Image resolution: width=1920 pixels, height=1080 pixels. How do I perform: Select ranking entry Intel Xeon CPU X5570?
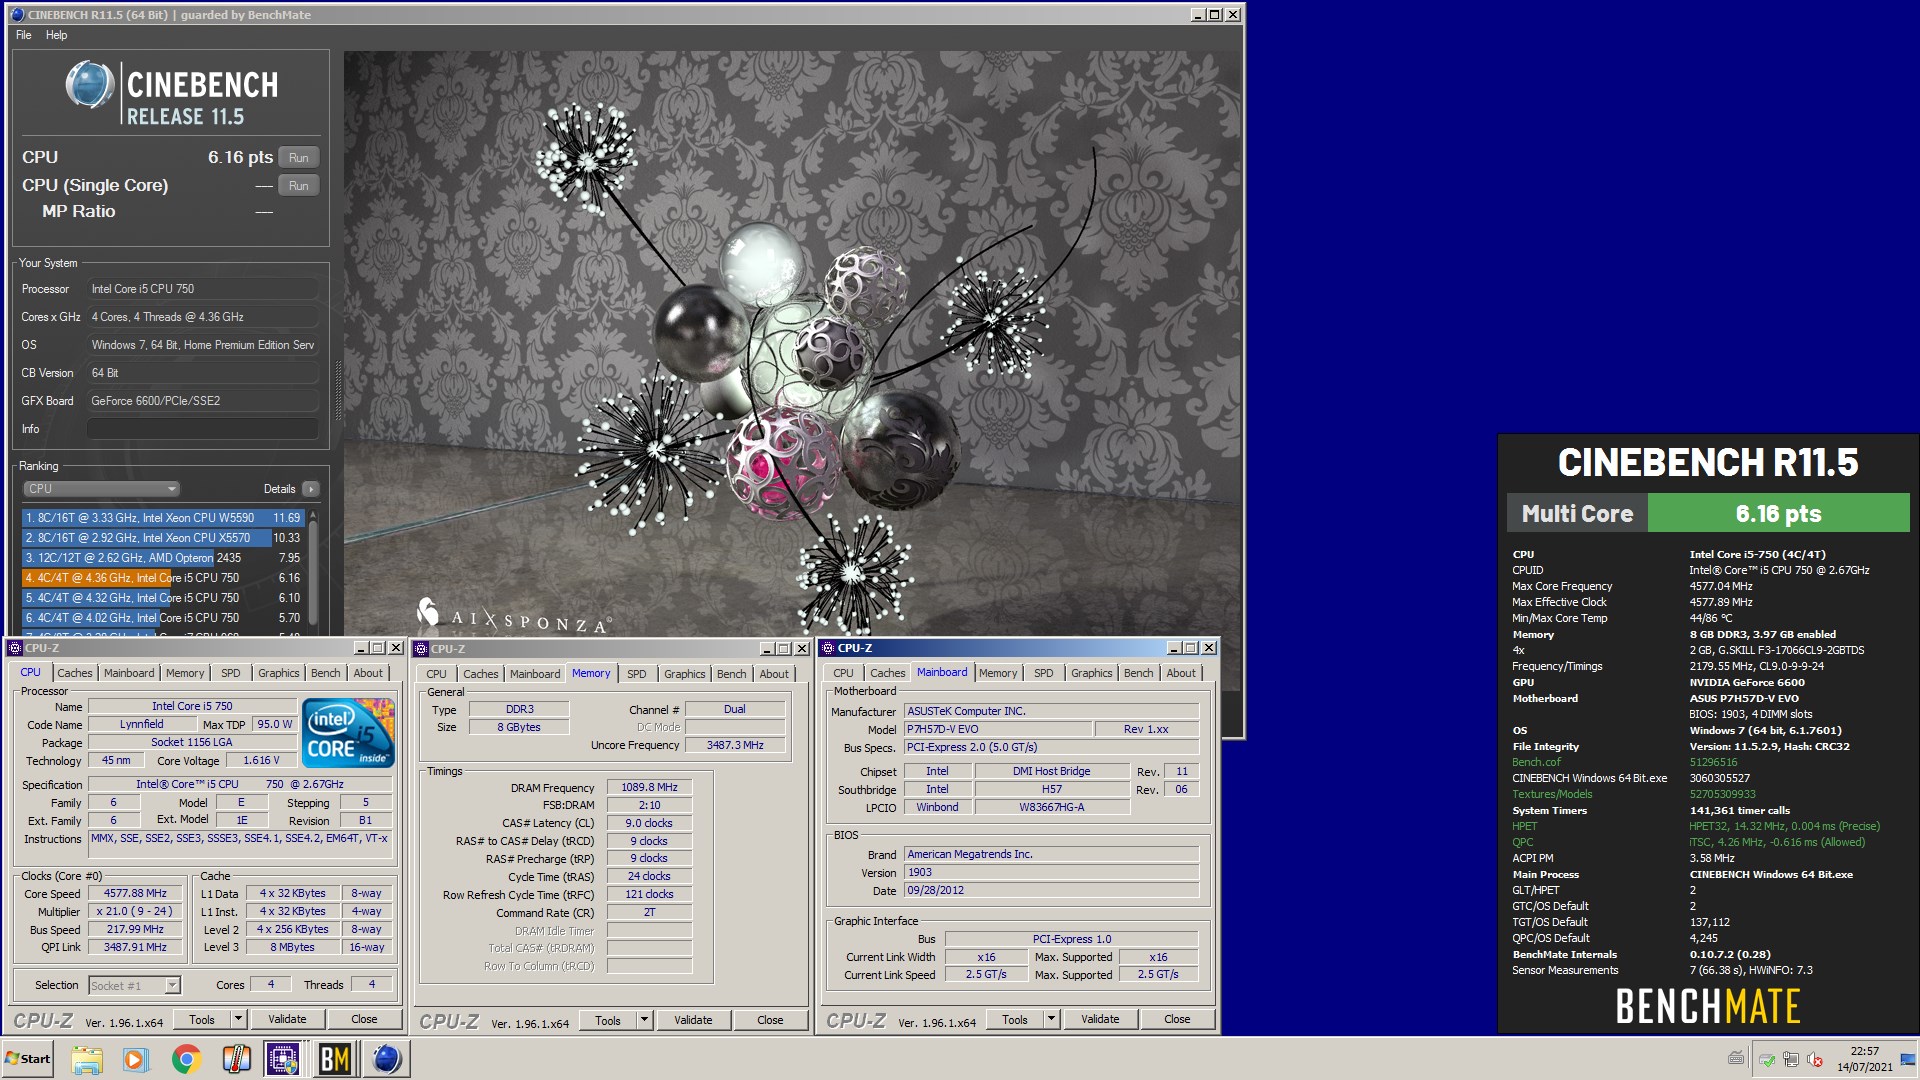[x=162, y=538]
